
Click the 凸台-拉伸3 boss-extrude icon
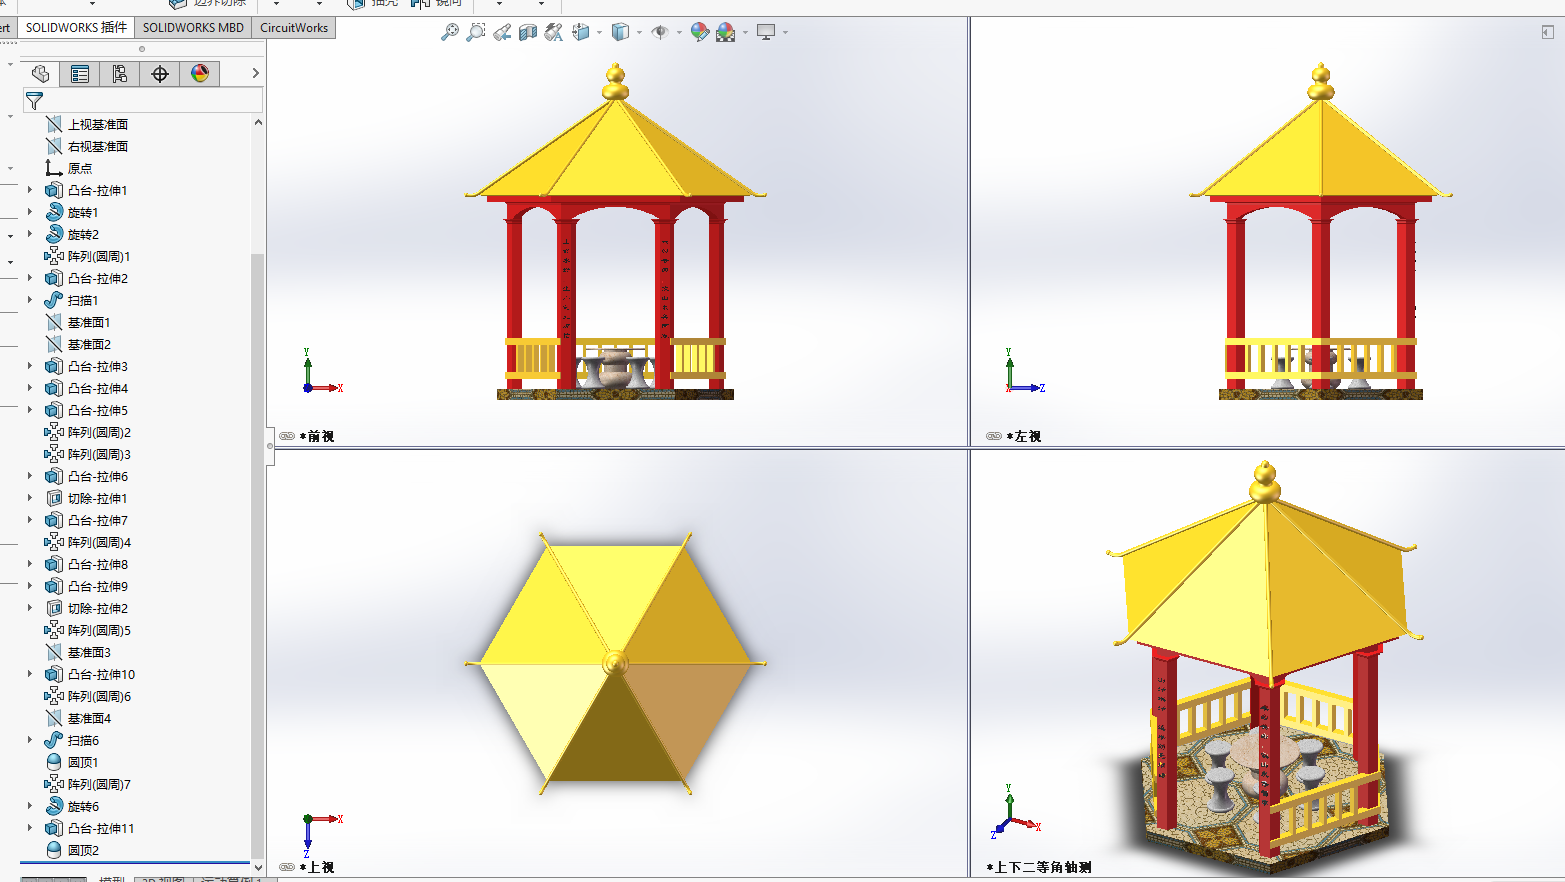(x=54, y=366)
